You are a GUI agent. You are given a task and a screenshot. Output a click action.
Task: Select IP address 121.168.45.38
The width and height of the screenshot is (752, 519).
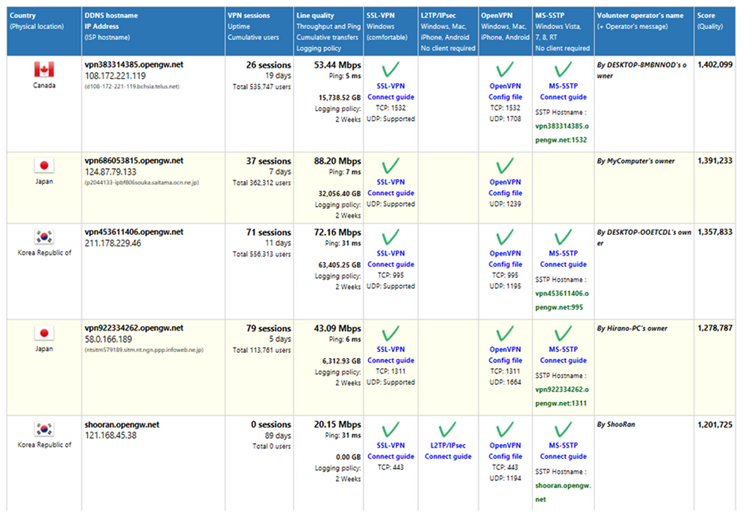pos(110,436)
